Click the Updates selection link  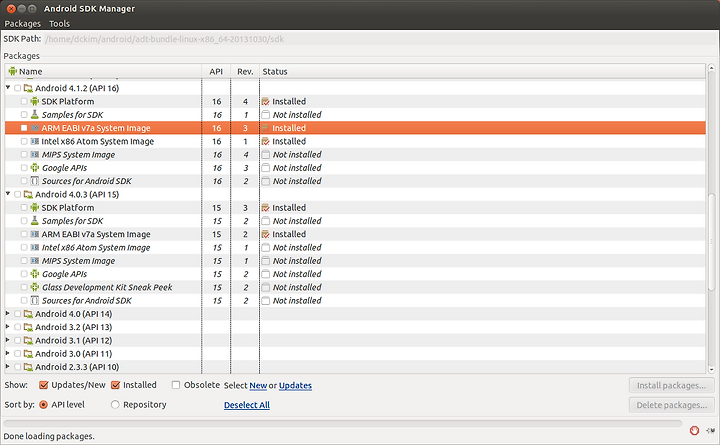pyautogui.click(x=295, y=386)
